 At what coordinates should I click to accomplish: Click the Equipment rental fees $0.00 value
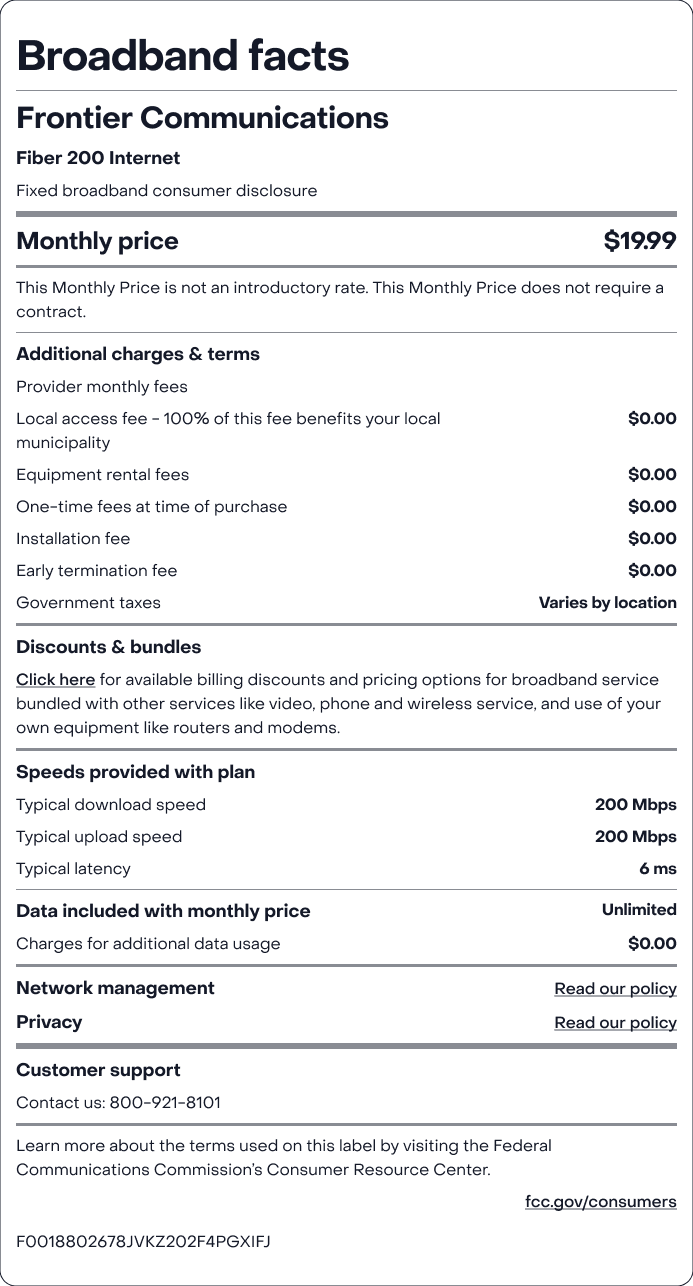(x=652, y=475)
